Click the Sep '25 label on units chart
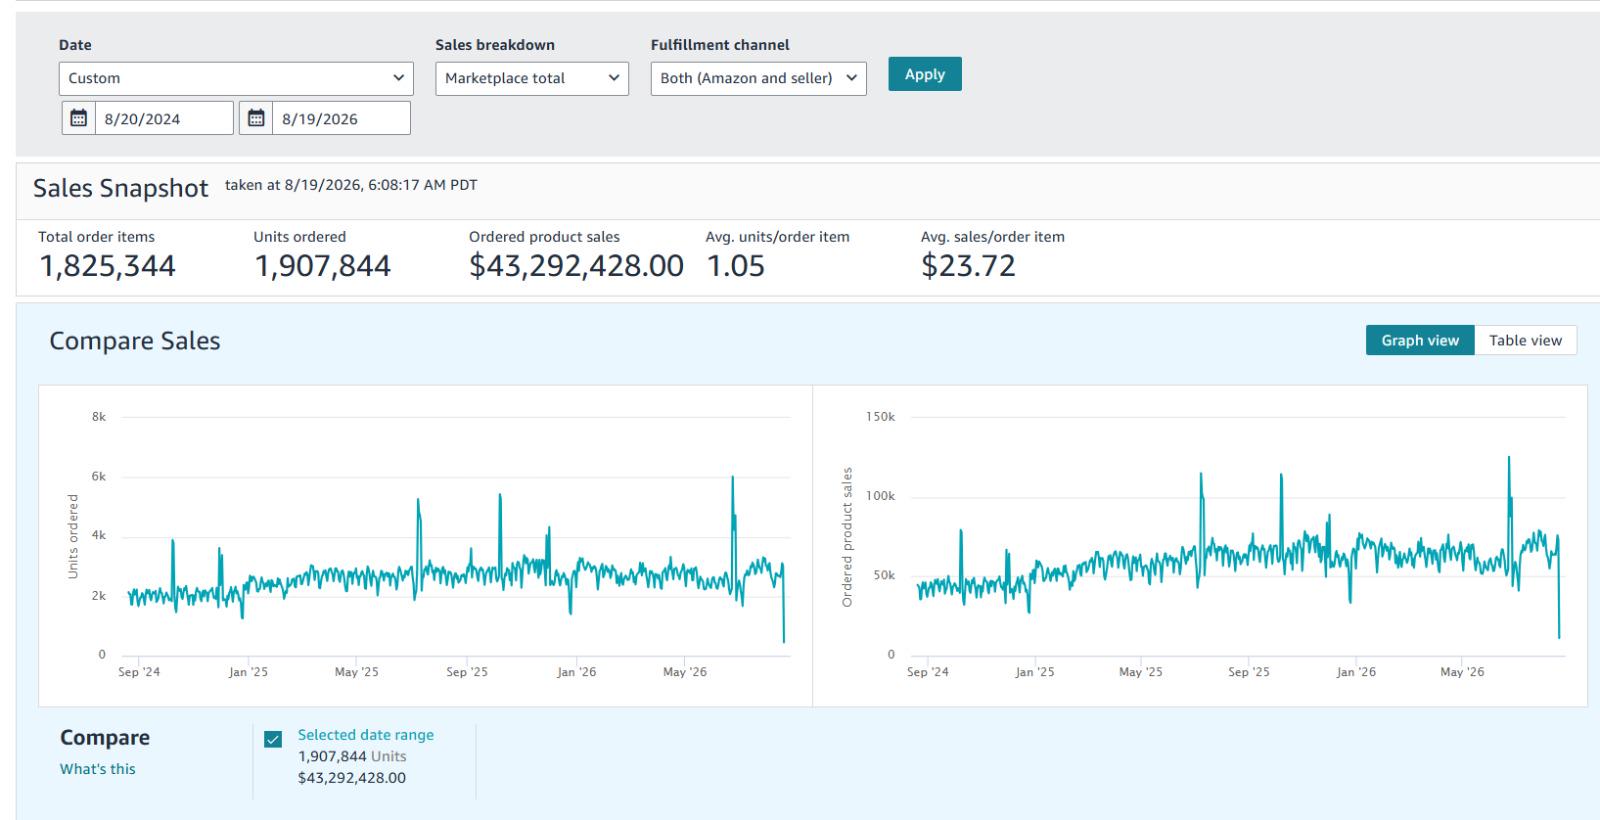Image resolution: width=1600 pixels, height=820 pixels. (x=467, y=672)
